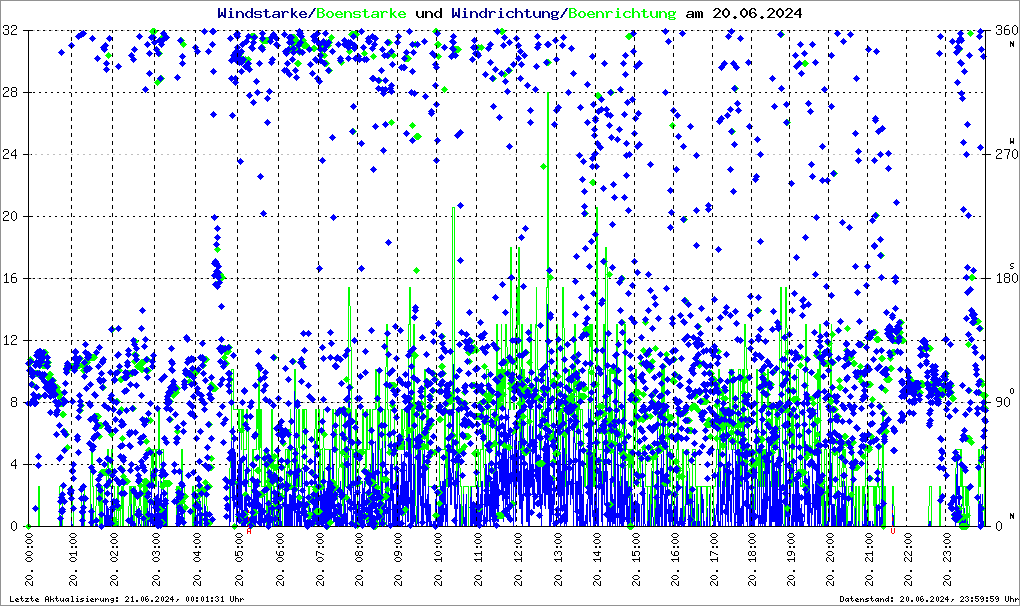The height and width of the screenshot is (606, 1020).
Task: Click time label 11:00 on x-axis
Action: tap(478, 548)
